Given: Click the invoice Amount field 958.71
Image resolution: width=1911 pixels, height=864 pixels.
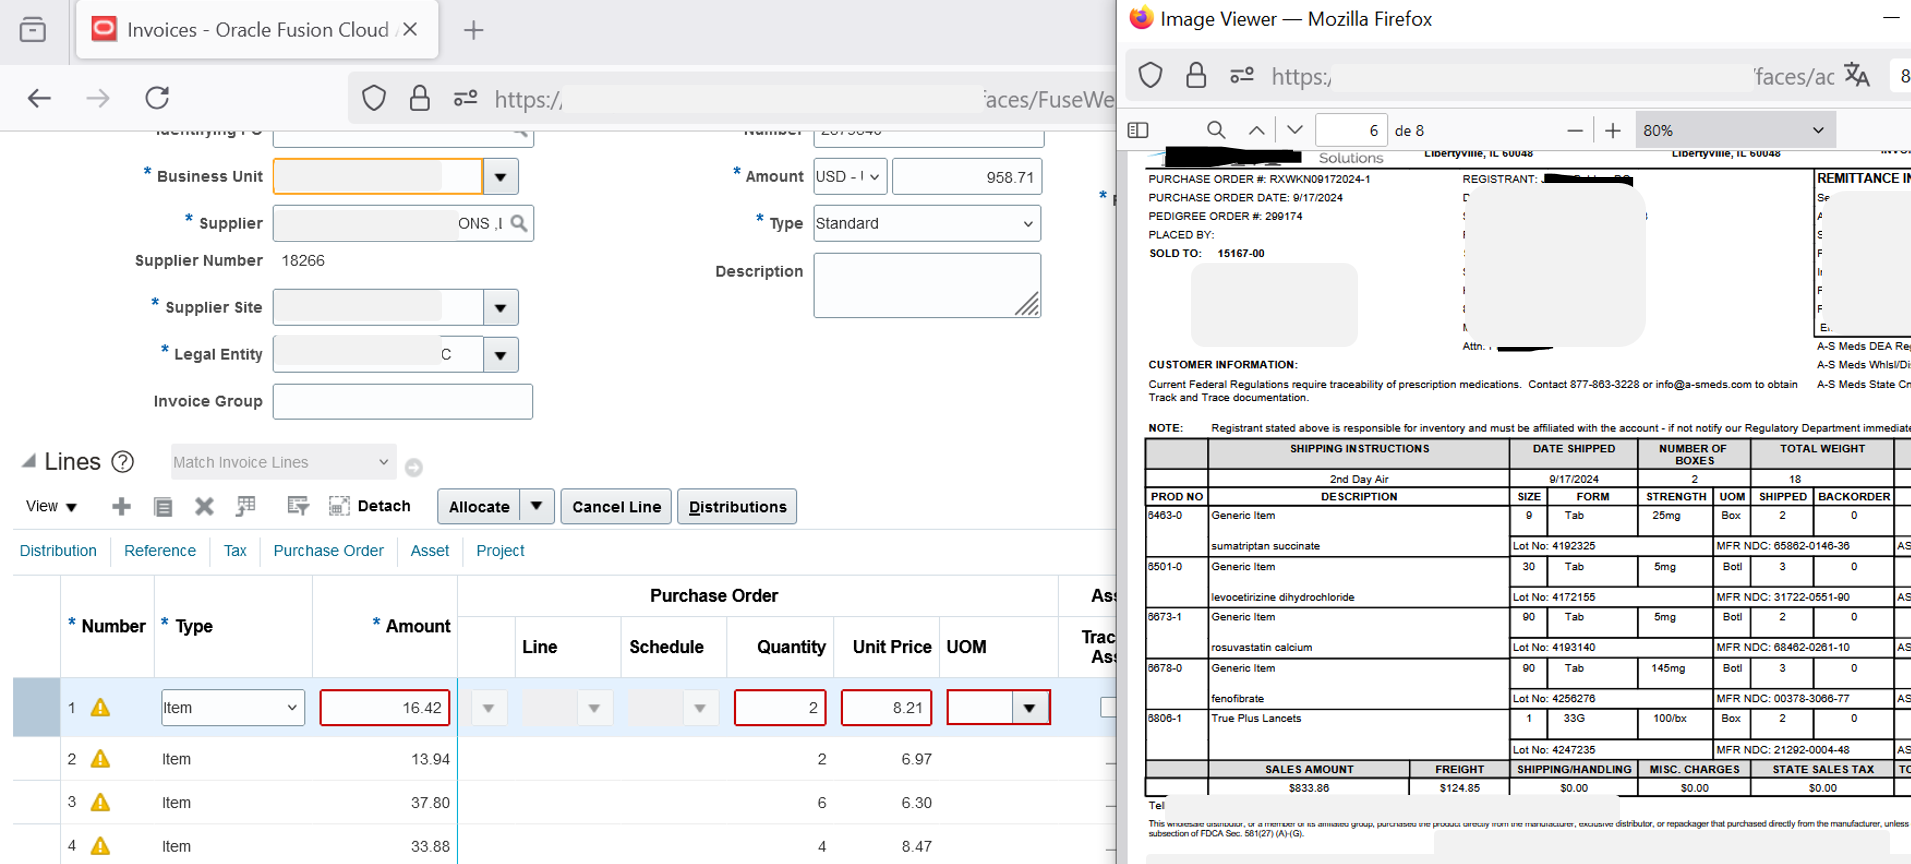Looking at the screenshot, I should click(x=967, y=177).
